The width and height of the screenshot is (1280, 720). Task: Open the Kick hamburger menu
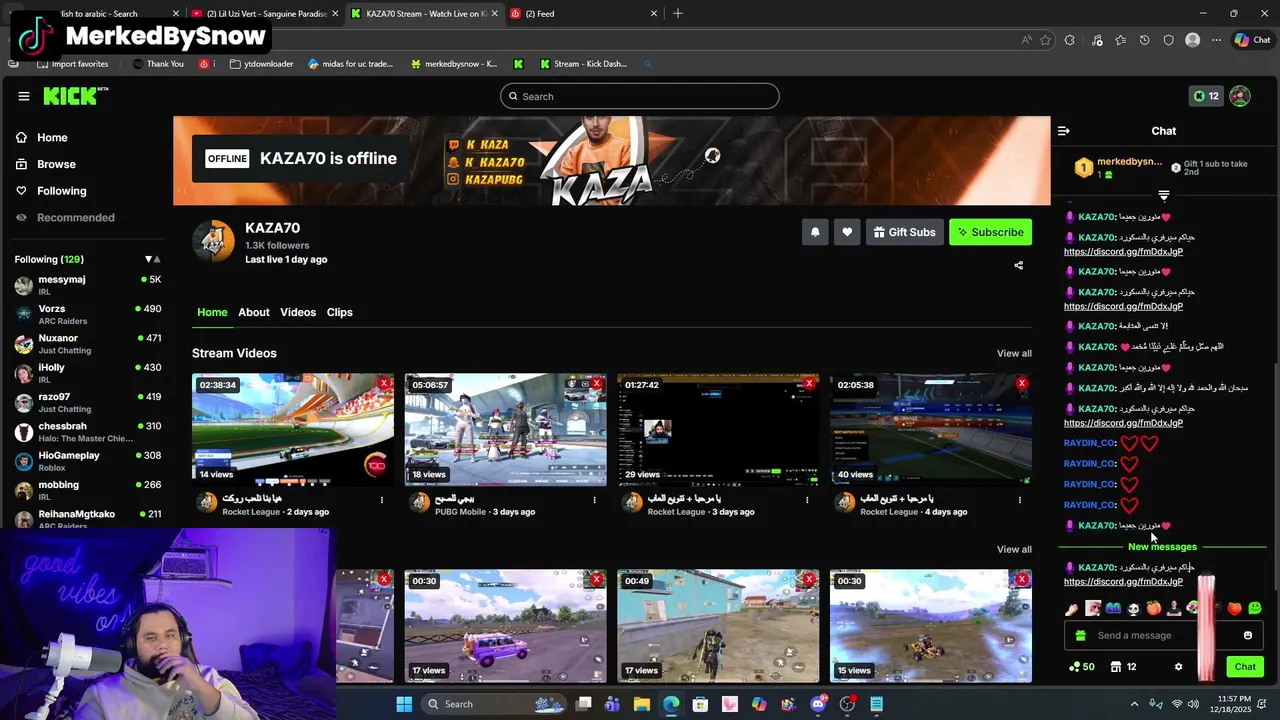23,96
